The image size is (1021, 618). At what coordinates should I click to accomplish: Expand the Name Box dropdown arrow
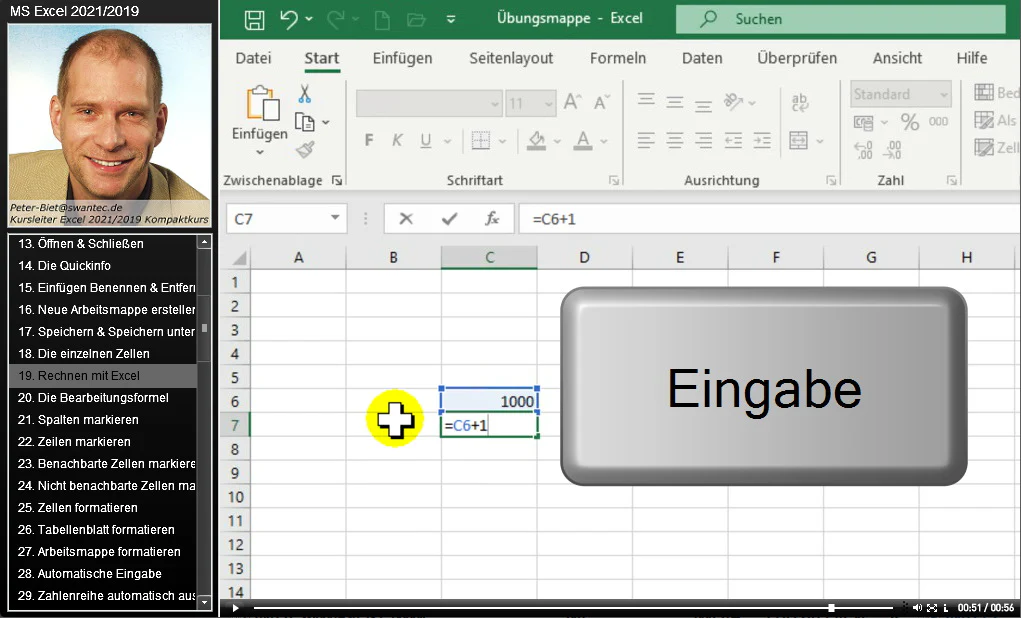[x=335, y=218]
